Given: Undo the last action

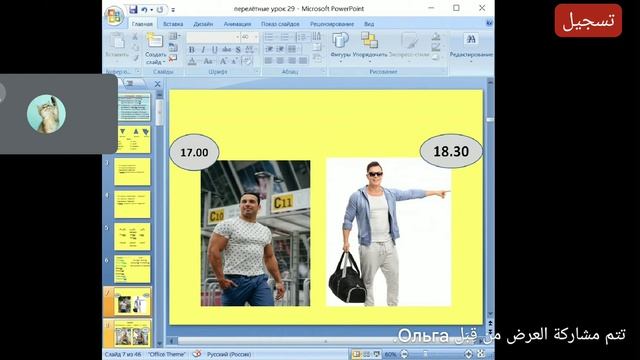Looking at the screenshot, I should pyautogui.click(x=144, y=9).
